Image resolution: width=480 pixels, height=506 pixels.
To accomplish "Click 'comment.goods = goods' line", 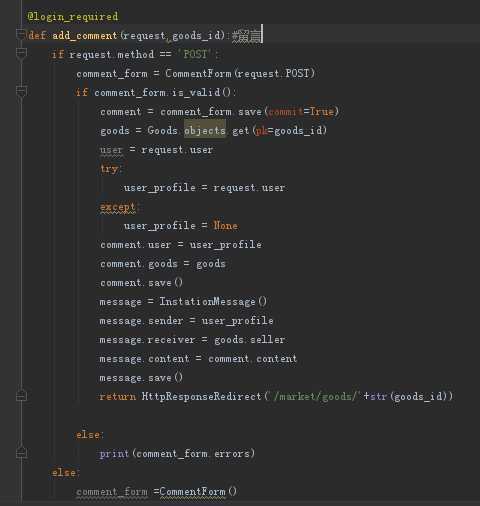I will point(163,264).
